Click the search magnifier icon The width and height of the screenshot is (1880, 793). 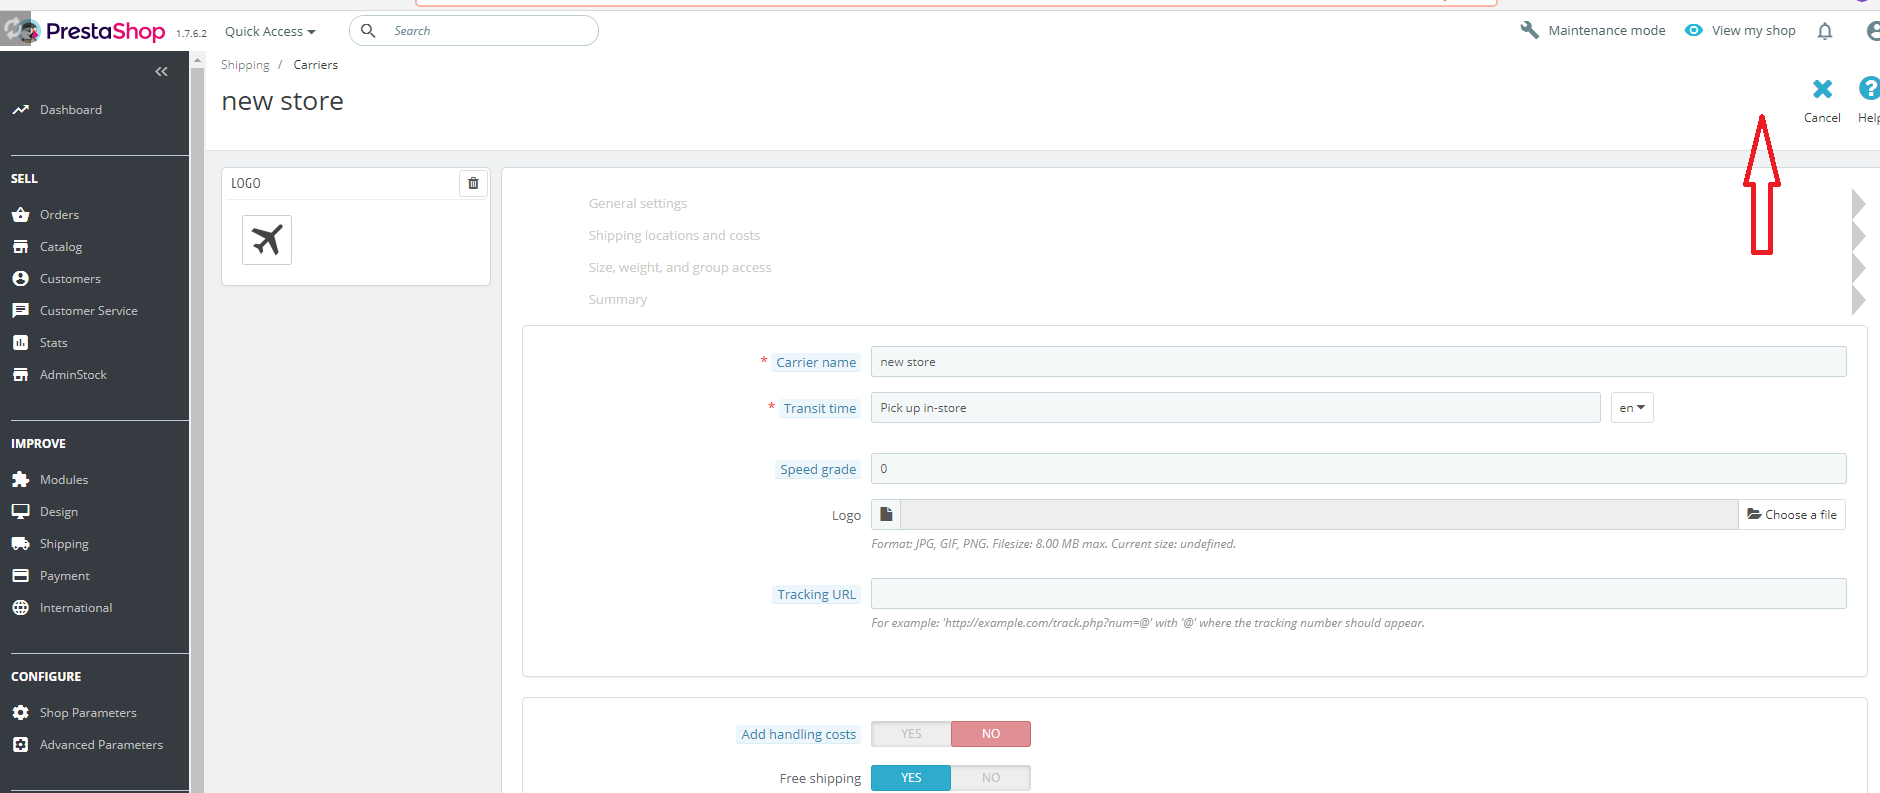368,31
